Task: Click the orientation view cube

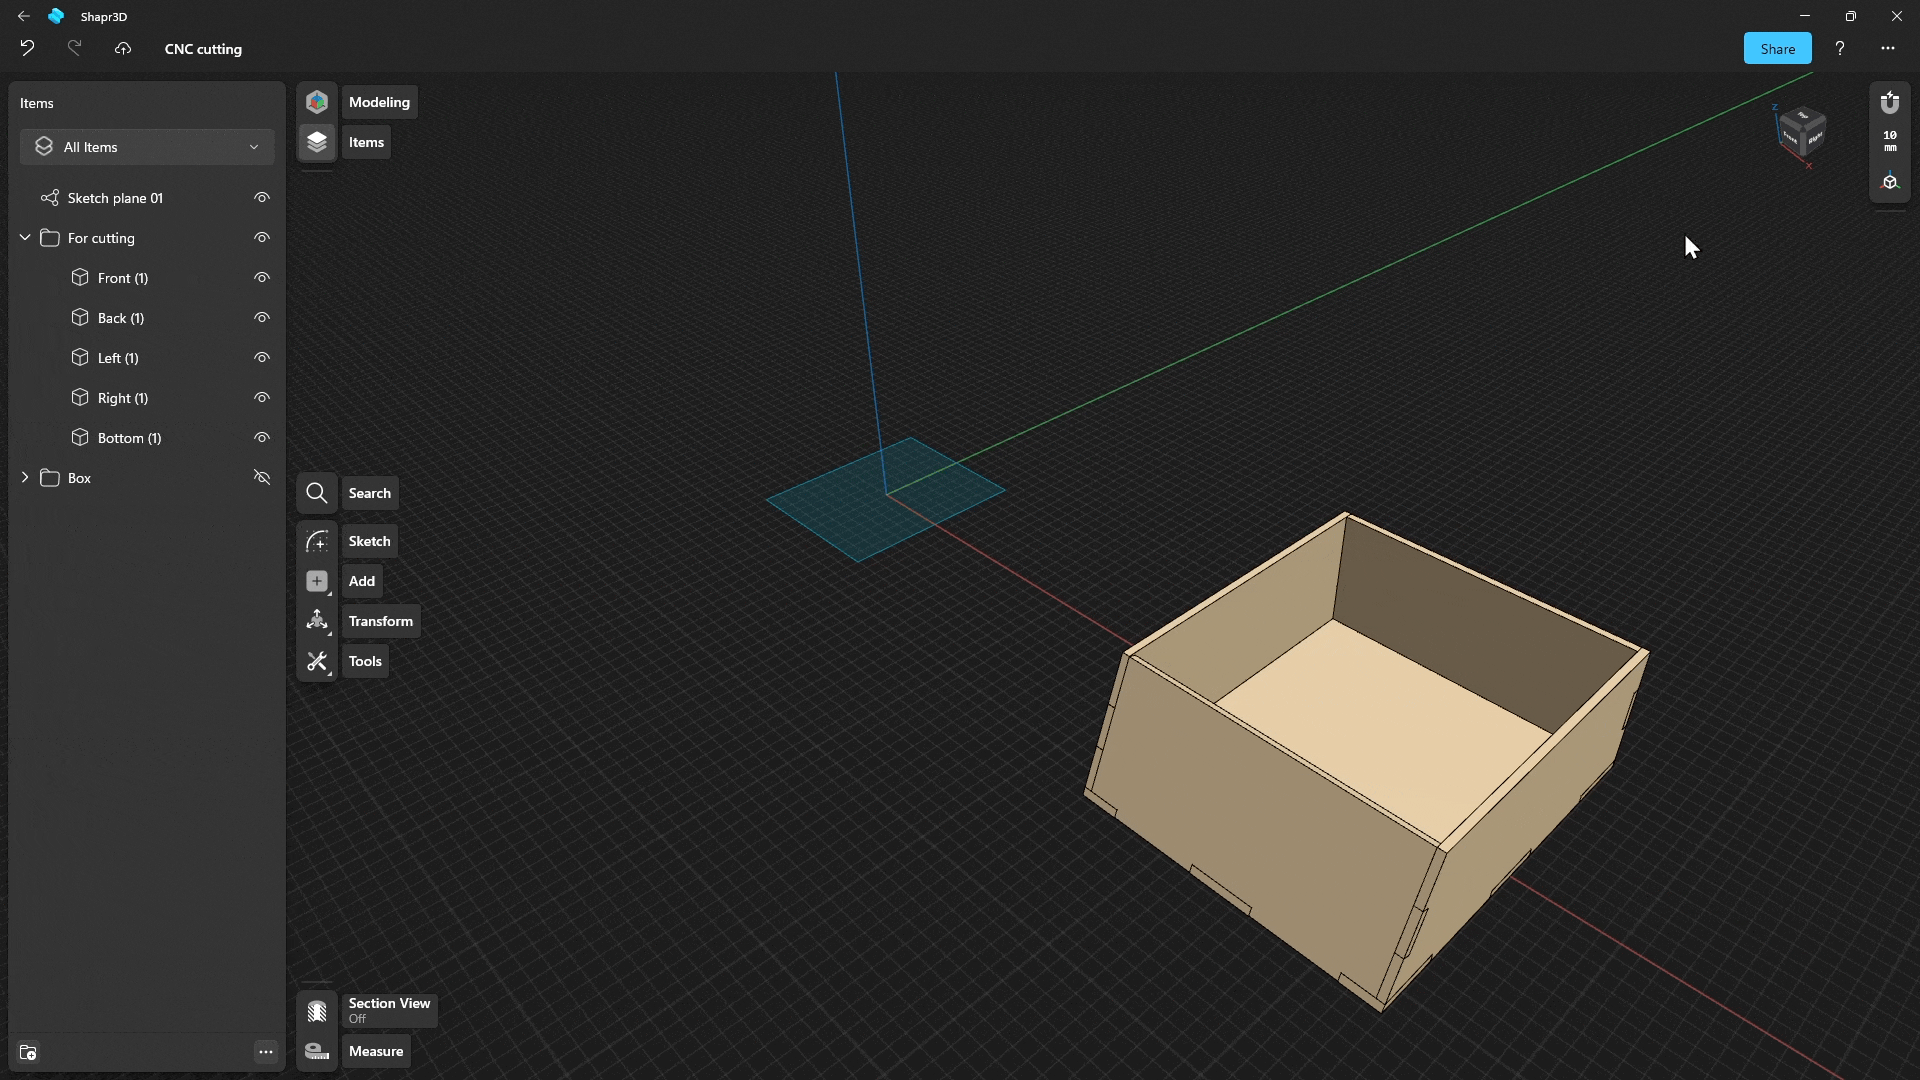Action: click(x=1803, y=133)
